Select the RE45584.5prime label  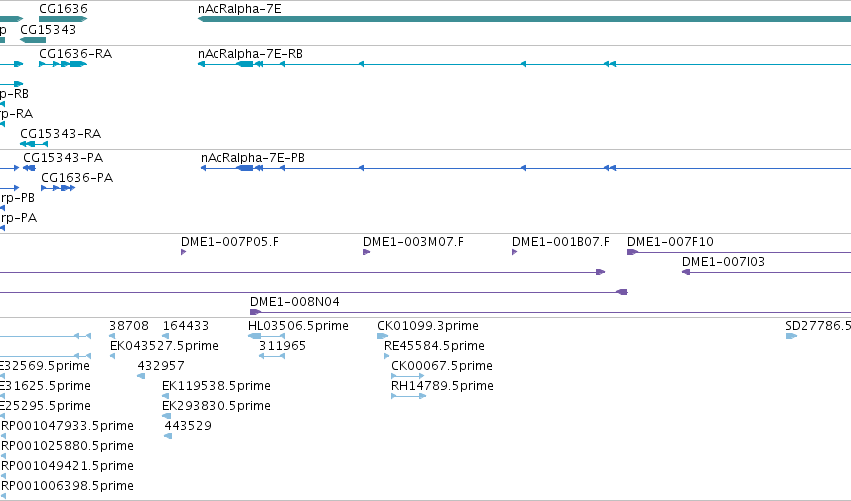pyautogui.click(x=434, y=346)
